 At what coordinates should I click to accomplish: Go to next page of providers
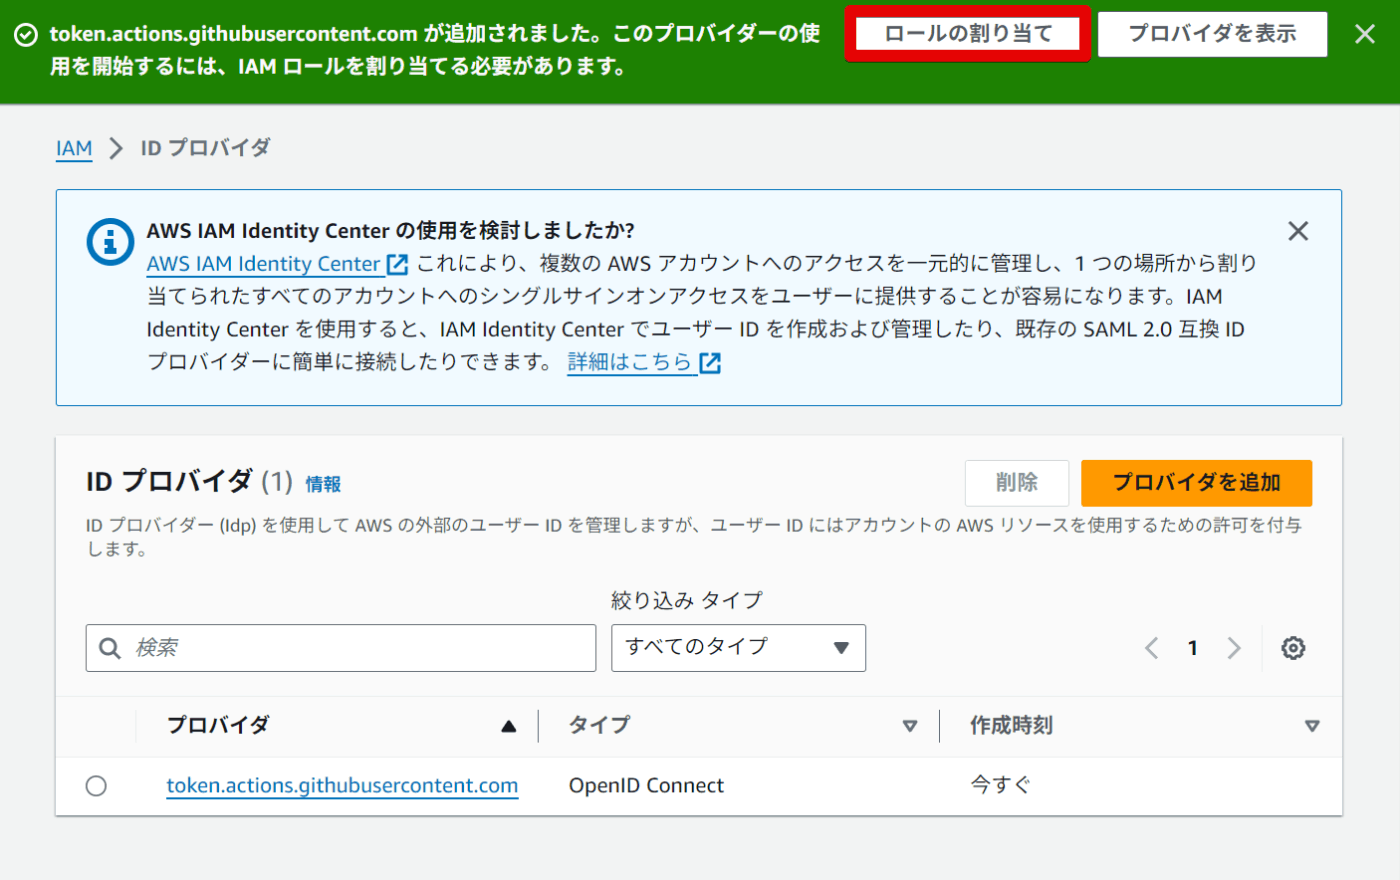coord(1234,648)
